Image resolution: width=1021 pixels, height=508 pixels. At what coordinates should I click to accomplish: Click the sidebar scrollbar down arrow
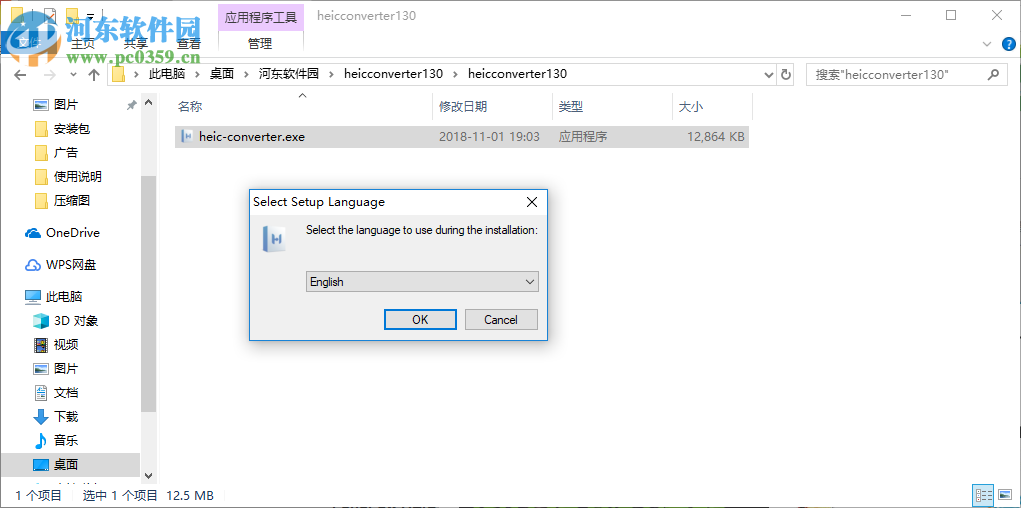pyautogui.click(x=148, y=476)
